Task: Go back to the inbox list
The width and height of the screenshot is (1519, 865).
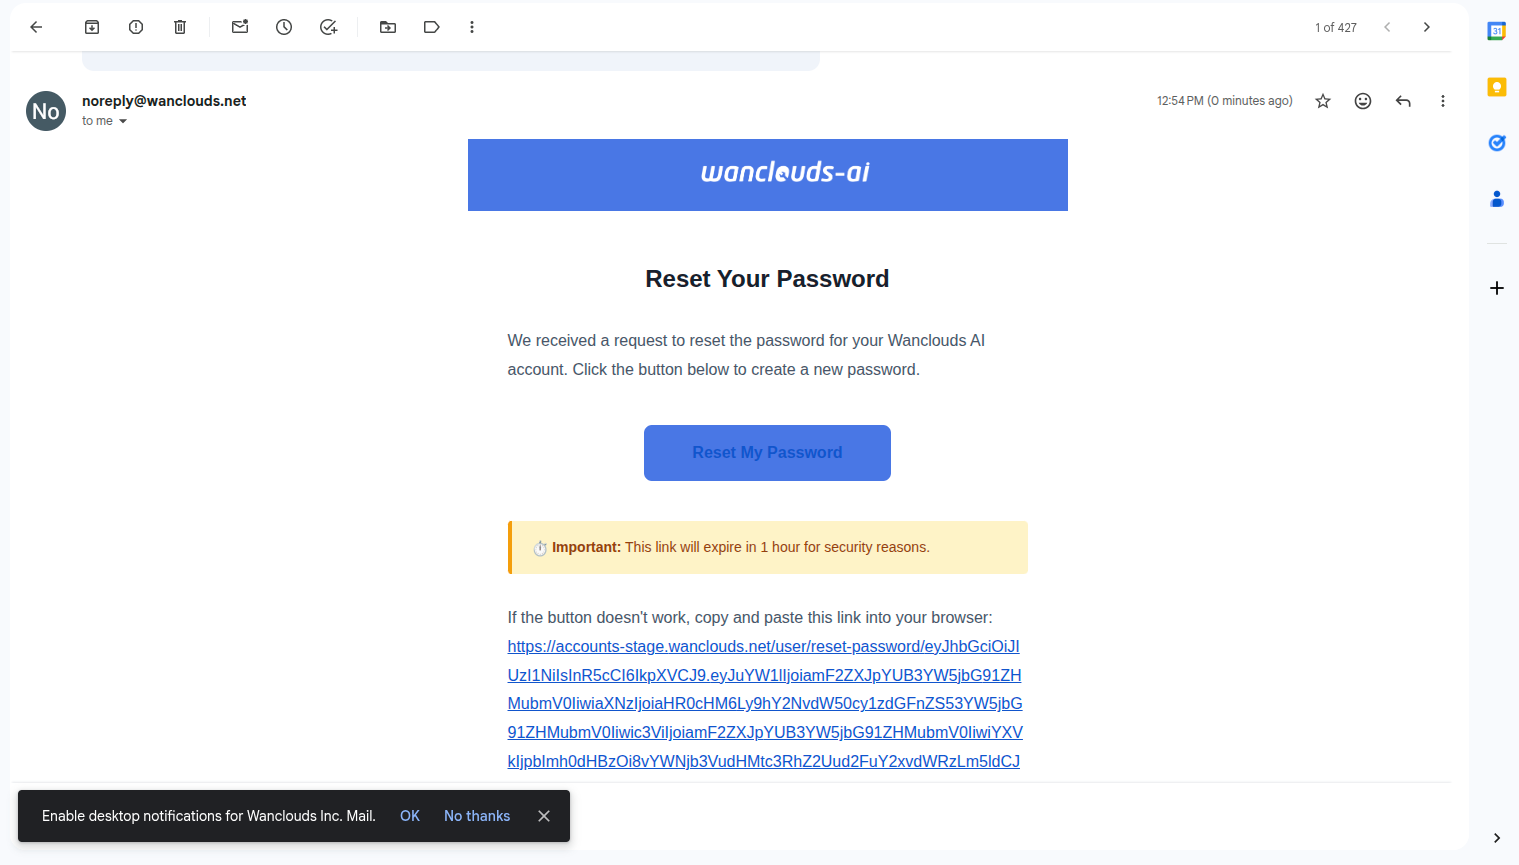Action: [x=36, y=27]
